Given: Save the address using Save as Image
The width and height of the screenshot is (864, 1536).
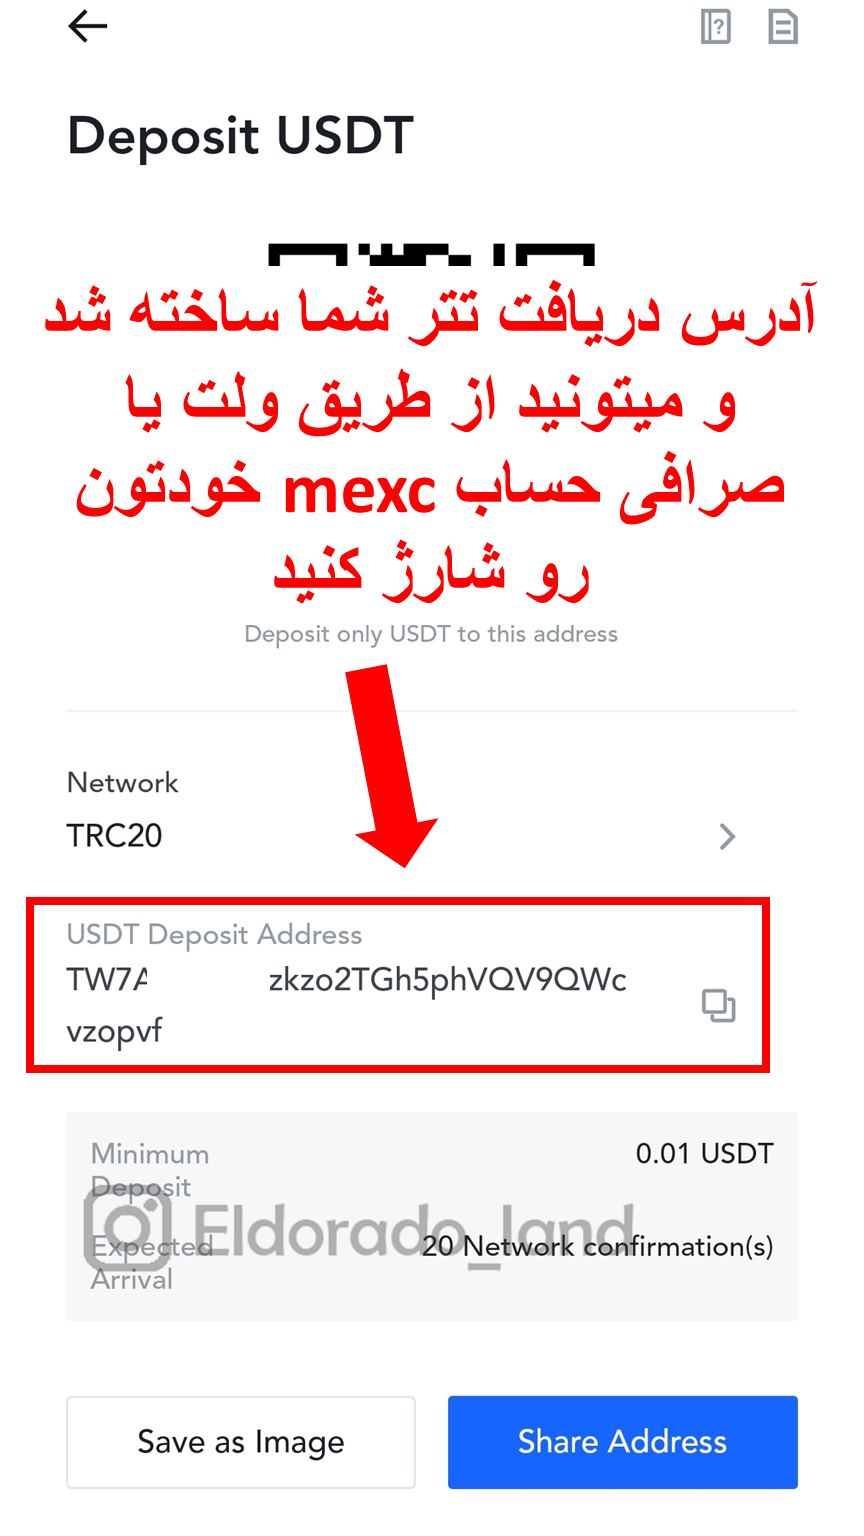Looking at the screenshot, I should click(241, 1442).
